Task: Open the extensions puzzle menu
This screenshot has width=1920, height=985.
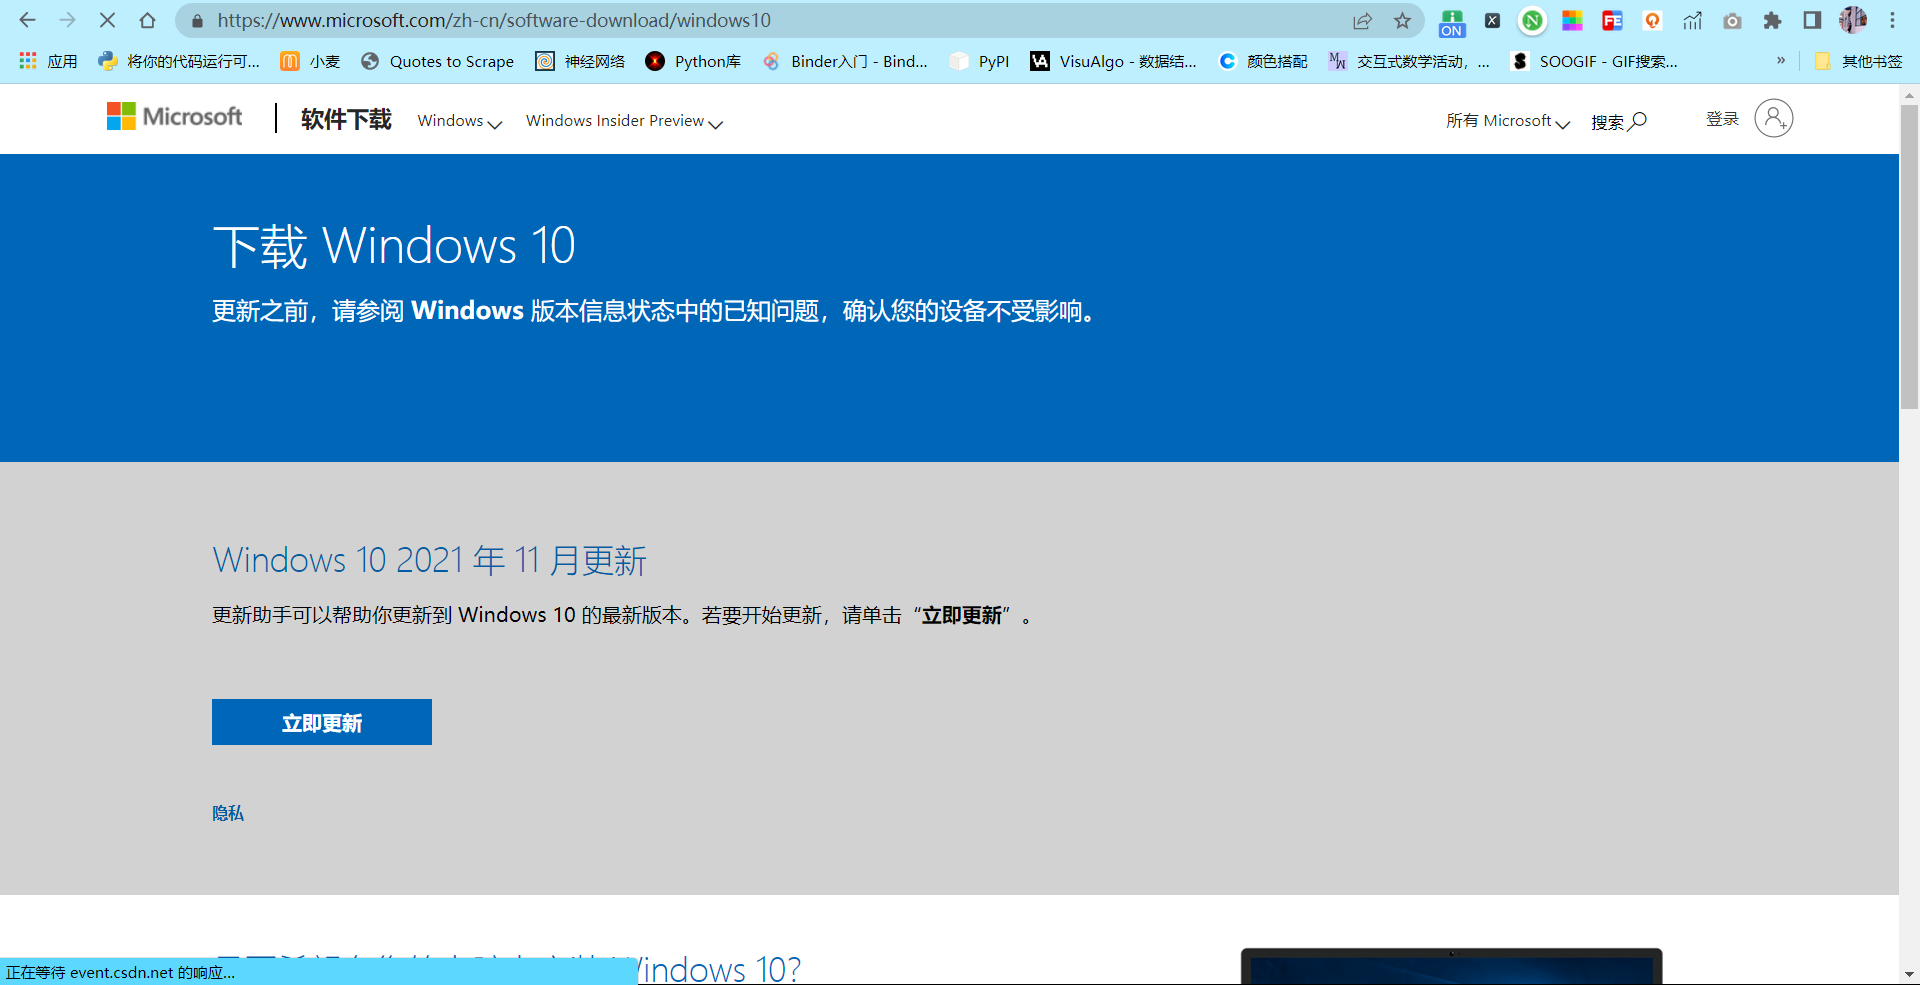Action: pos(1772,21)
